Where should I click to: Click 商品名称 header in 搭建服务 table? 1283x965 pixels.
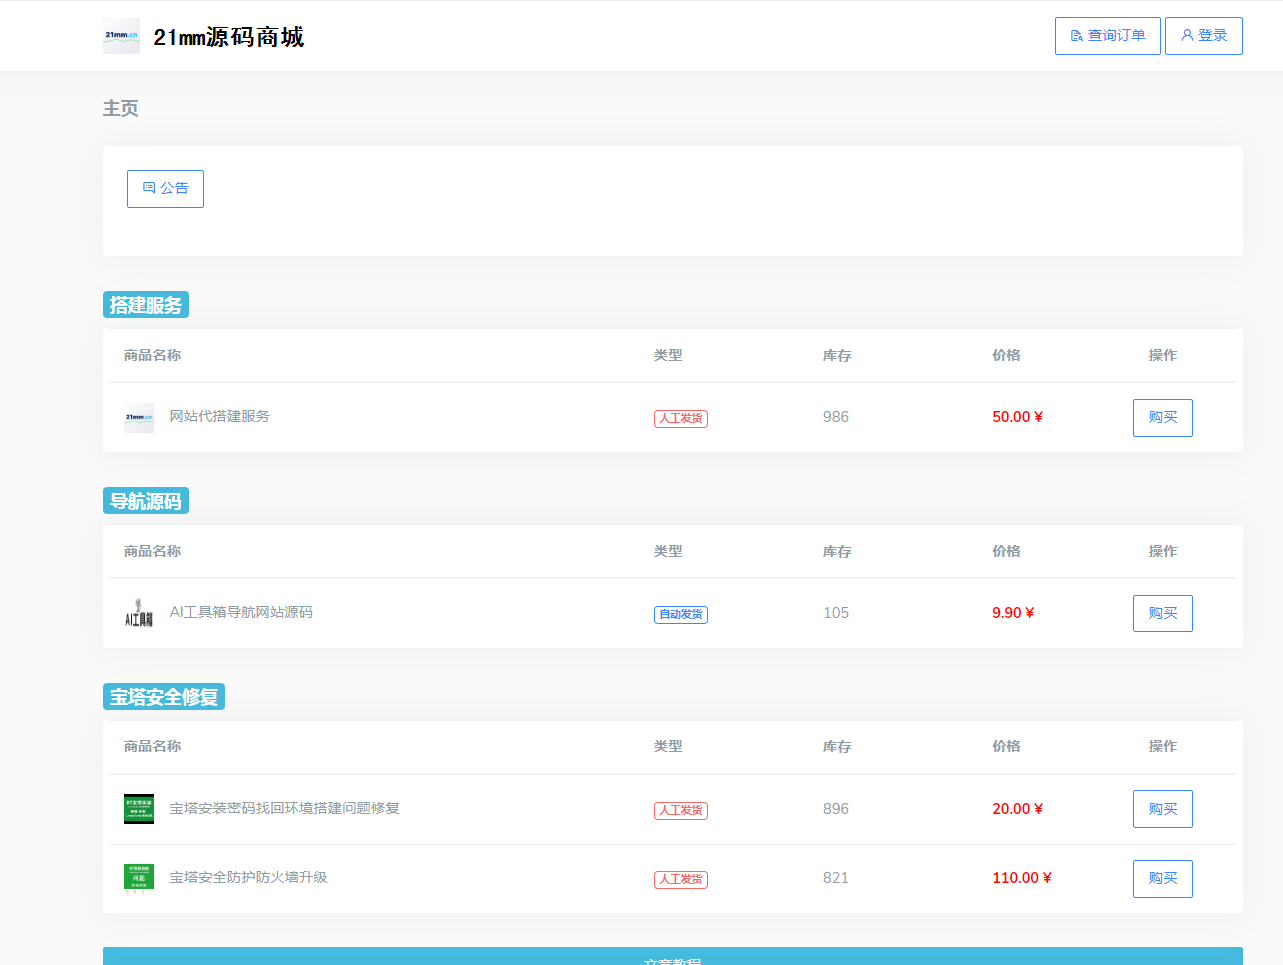click(152, 355)
